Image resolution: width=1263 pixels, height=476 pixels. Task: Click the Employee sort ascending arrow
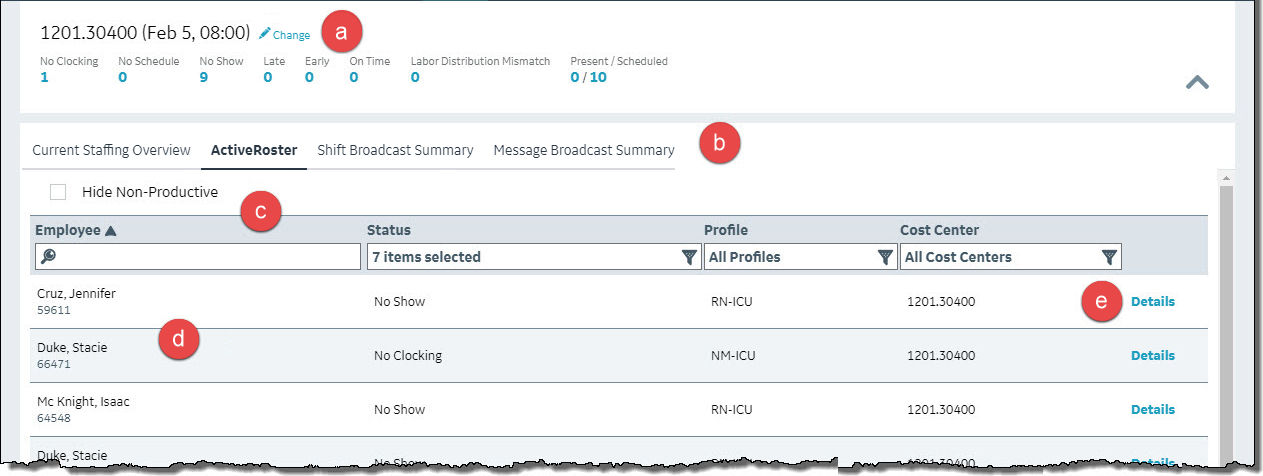pos(110,231)
